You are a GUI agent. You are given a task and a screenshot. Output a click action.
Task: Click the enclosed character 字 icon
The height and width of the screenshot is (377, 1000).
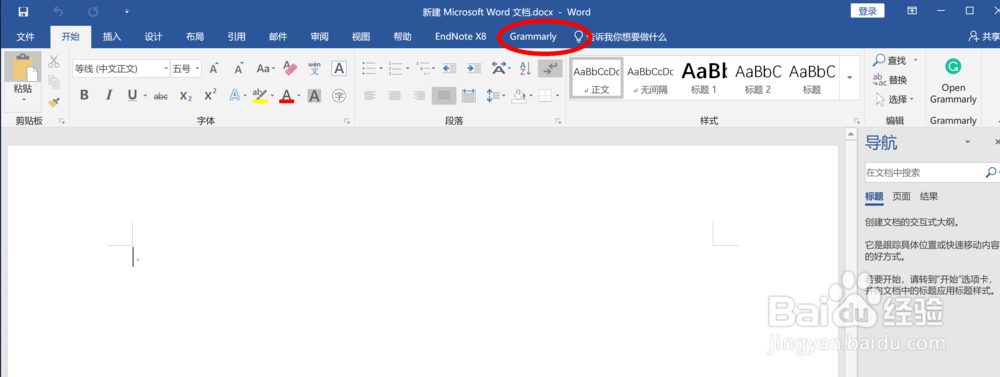coord(339,96)
